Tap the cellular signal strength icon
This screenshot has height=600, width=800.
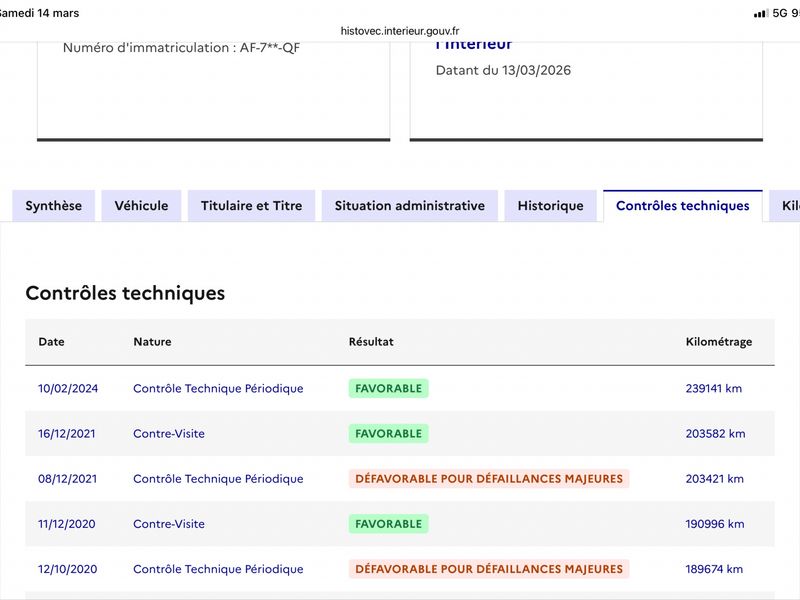point(760,13)
